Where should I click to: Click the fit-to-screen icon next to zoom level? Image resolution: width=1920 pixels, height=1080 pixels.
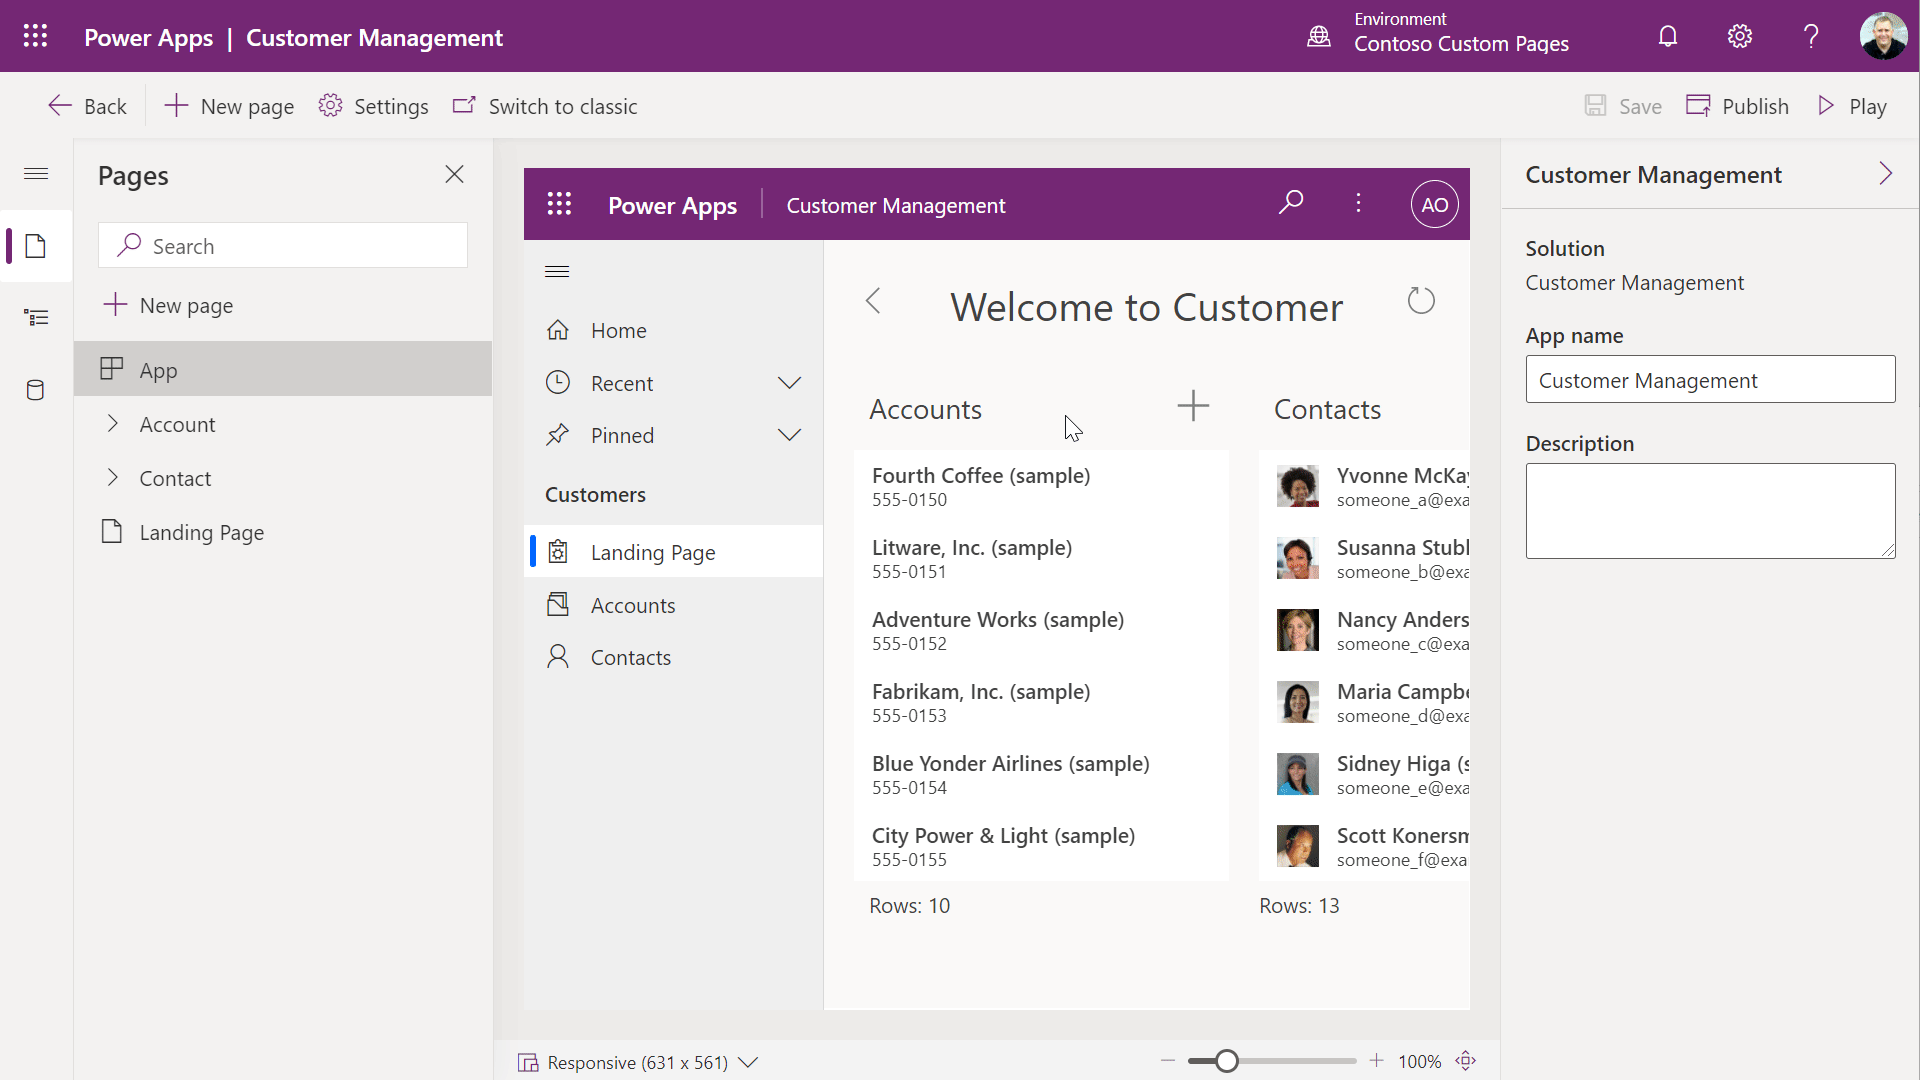[1467, 1061]
